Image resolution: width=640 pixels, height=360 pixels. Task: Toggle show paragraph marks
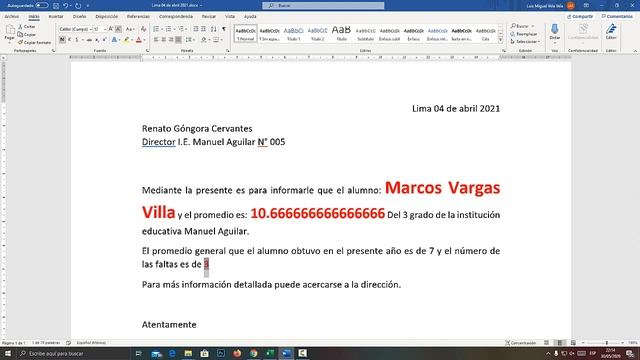pos(224,29)
